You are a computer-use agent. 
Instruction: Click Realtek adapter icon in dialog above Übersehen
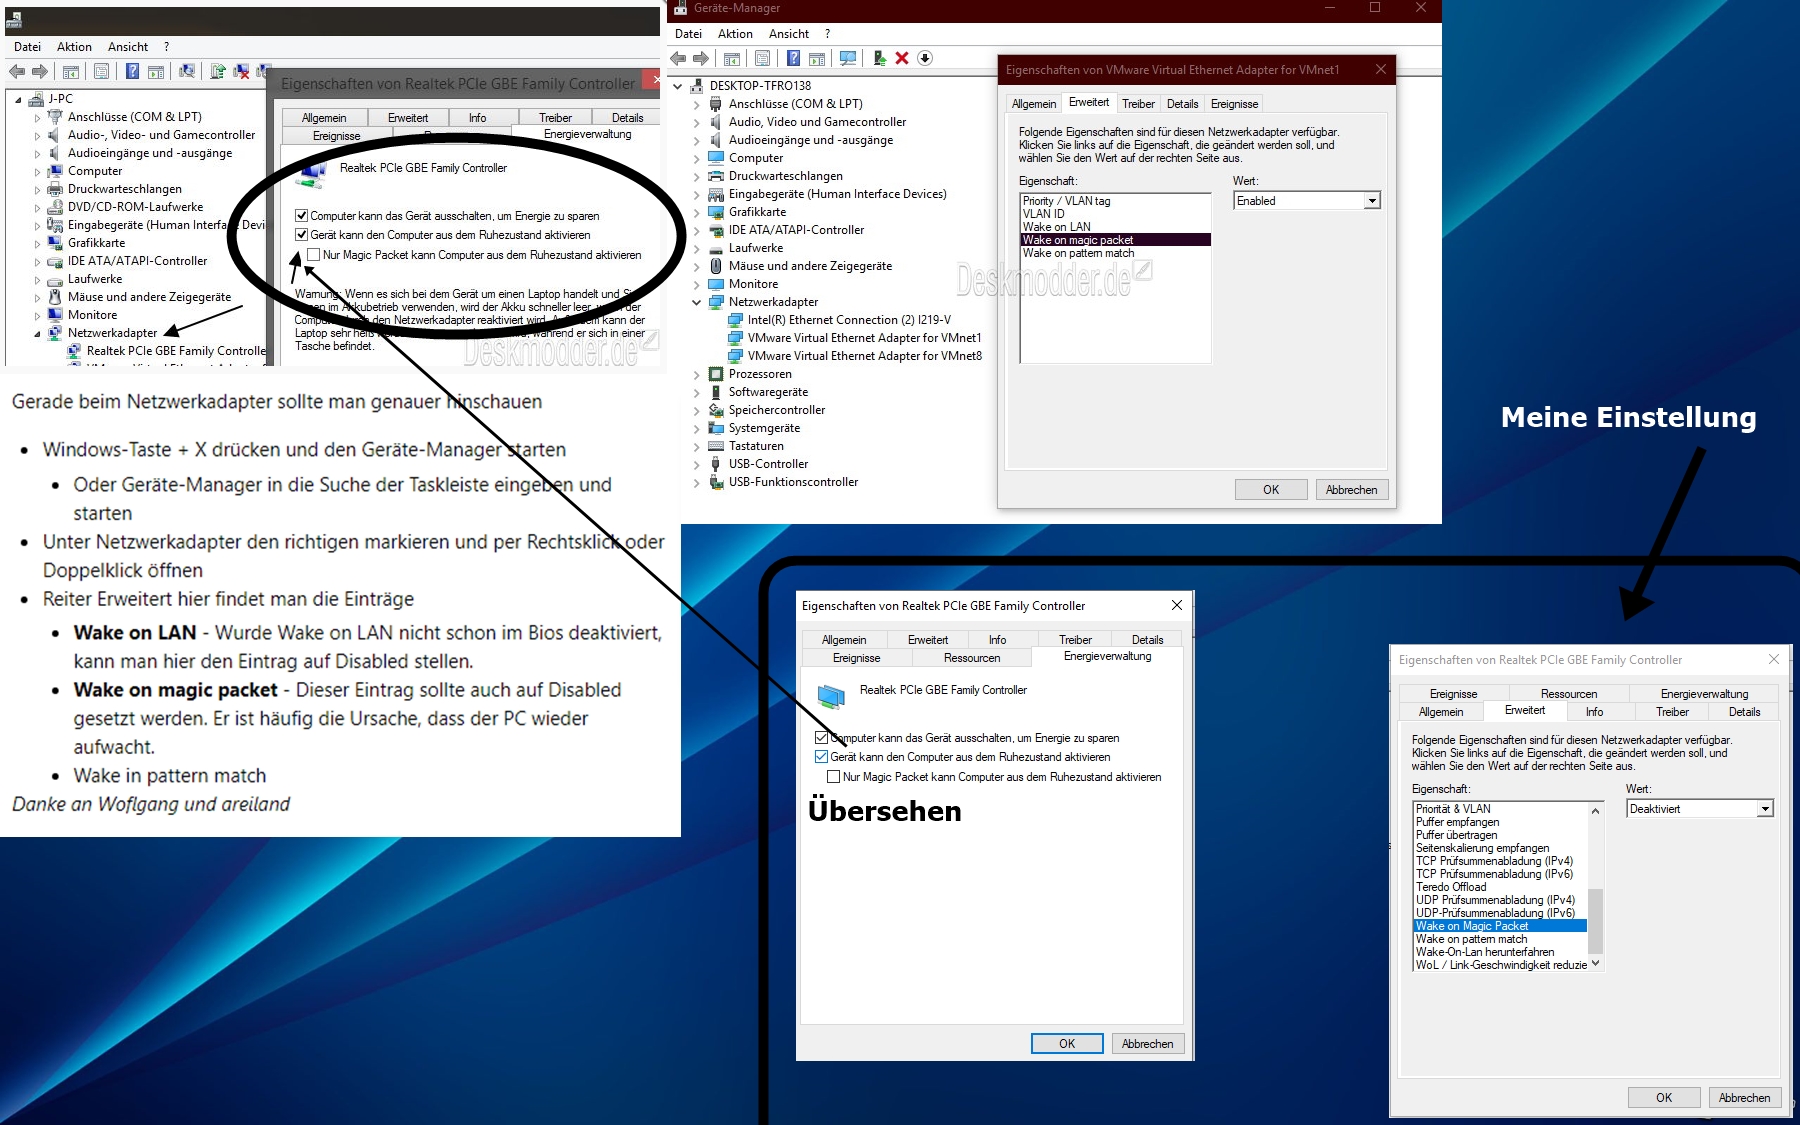point(831,695)
